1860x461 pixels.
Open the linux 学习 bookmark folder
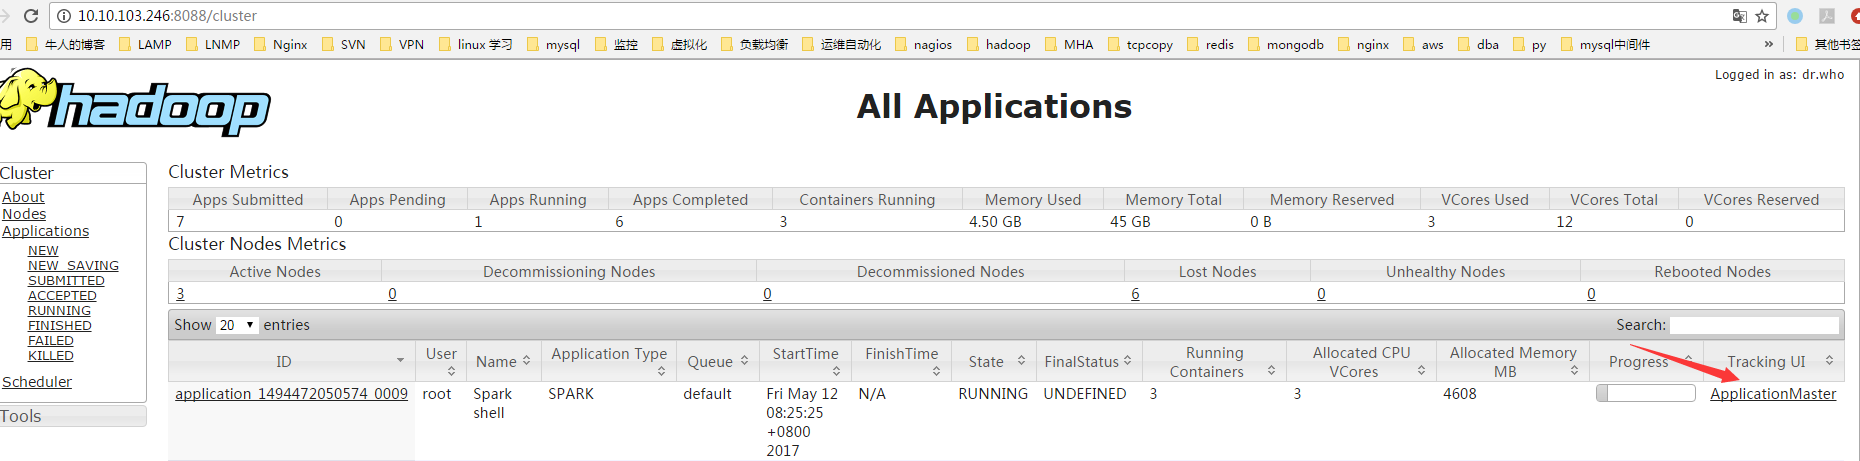tap(475, 44)
